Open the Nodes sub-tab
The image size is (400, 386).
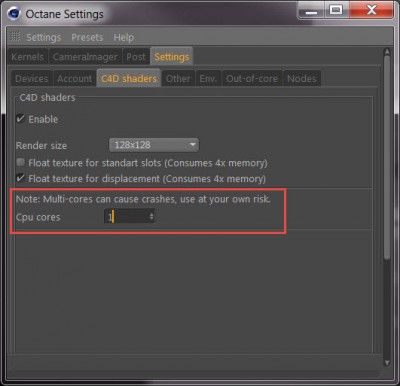(x=302, y=79)
